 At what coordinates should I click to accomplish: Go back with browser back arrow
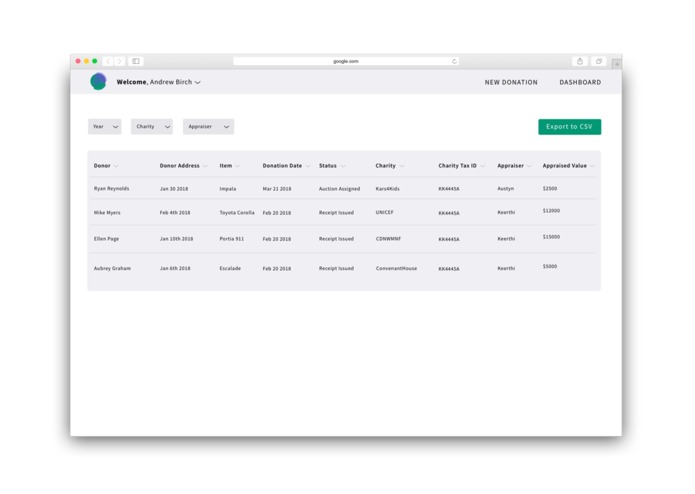pos(108,61)
